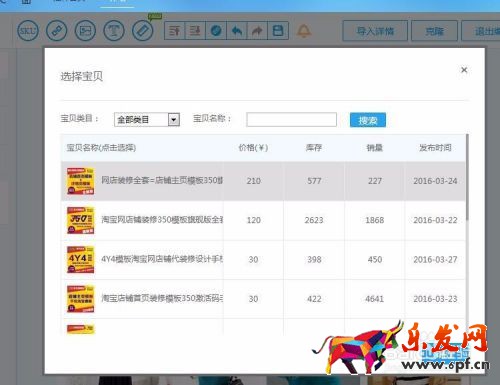Click the 导入详情 button
The image size is (500, 385).
pyautogui.click(x=375, y=31)
